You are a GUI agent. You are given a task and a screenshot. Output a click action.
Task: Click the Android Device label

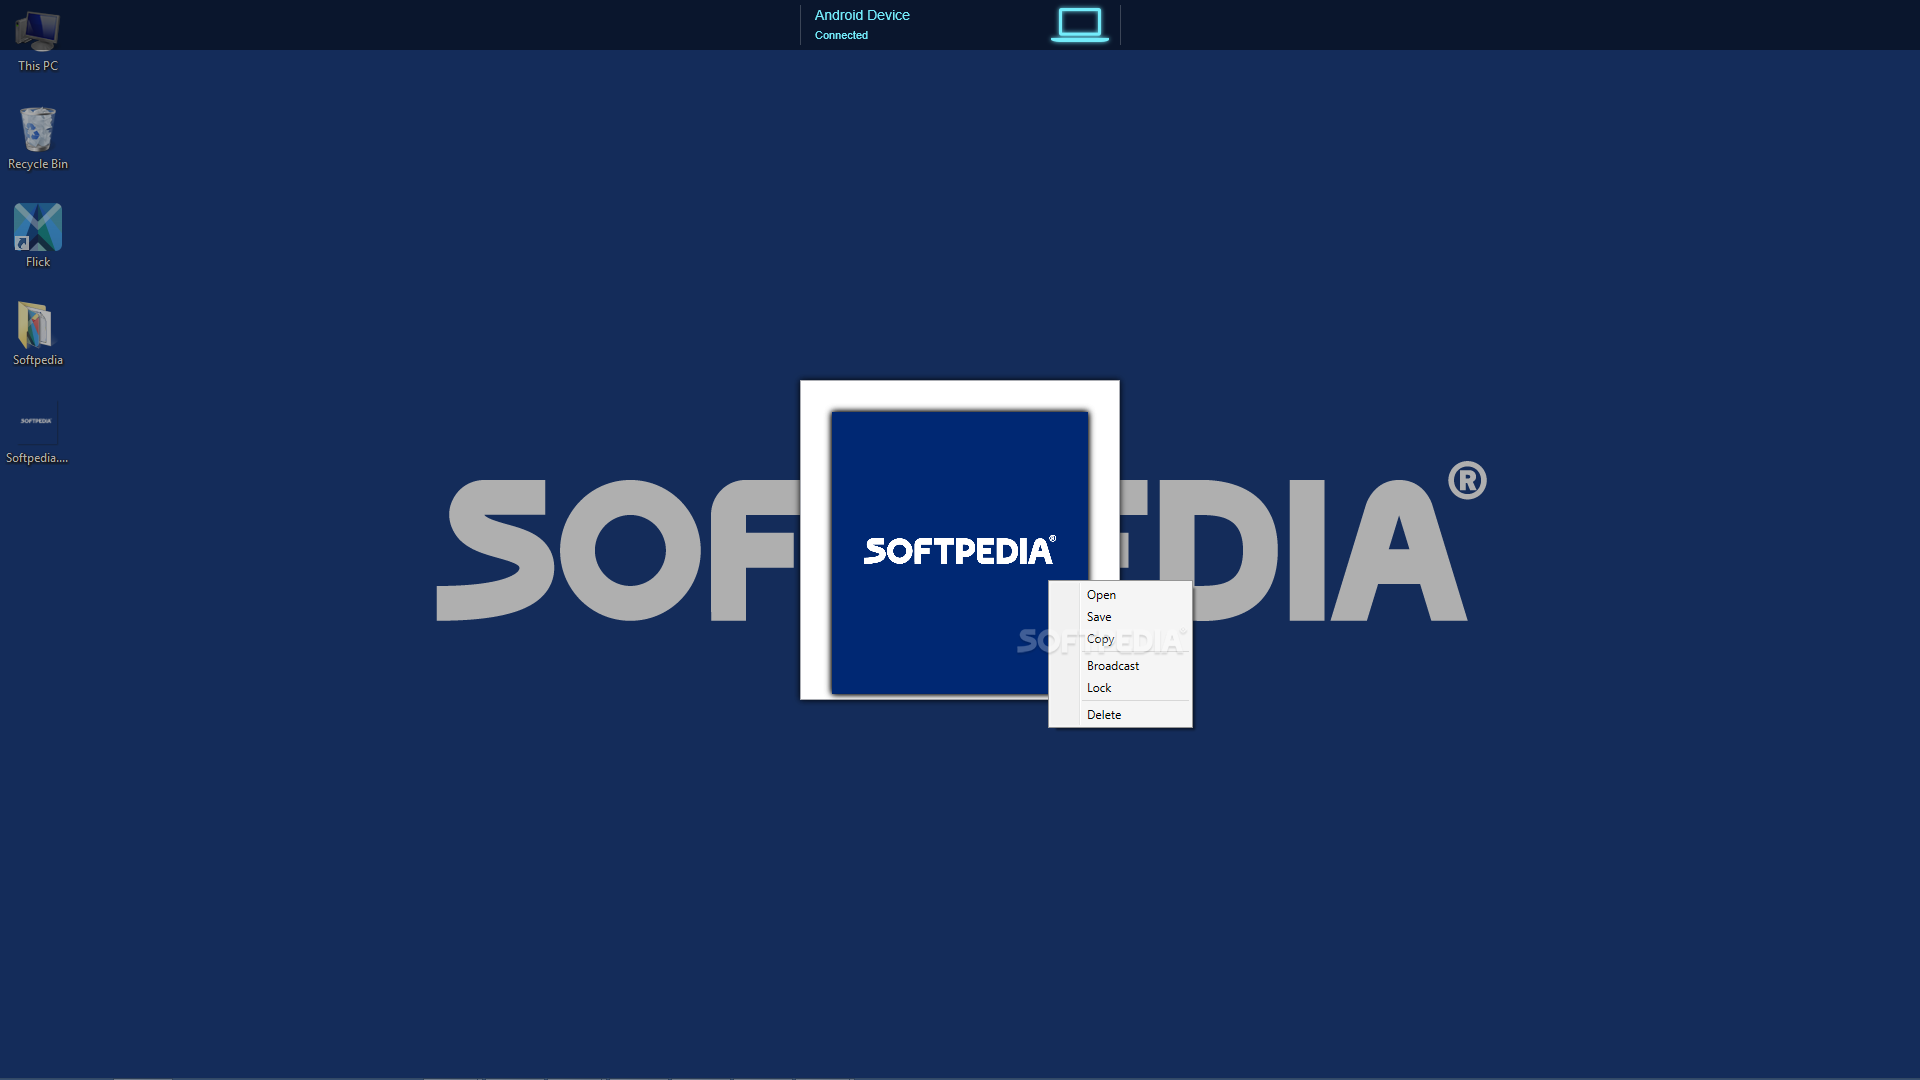click(862, 15)
